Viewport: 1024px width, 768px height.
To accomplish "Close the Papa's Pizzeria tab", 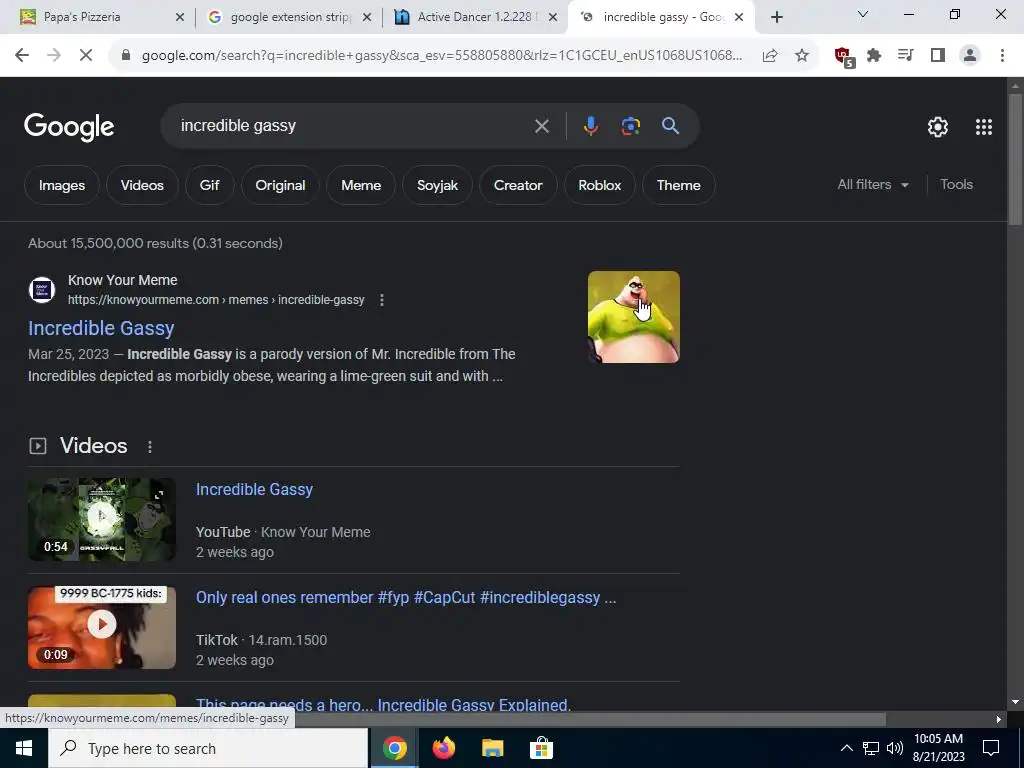I will [180, 17].
